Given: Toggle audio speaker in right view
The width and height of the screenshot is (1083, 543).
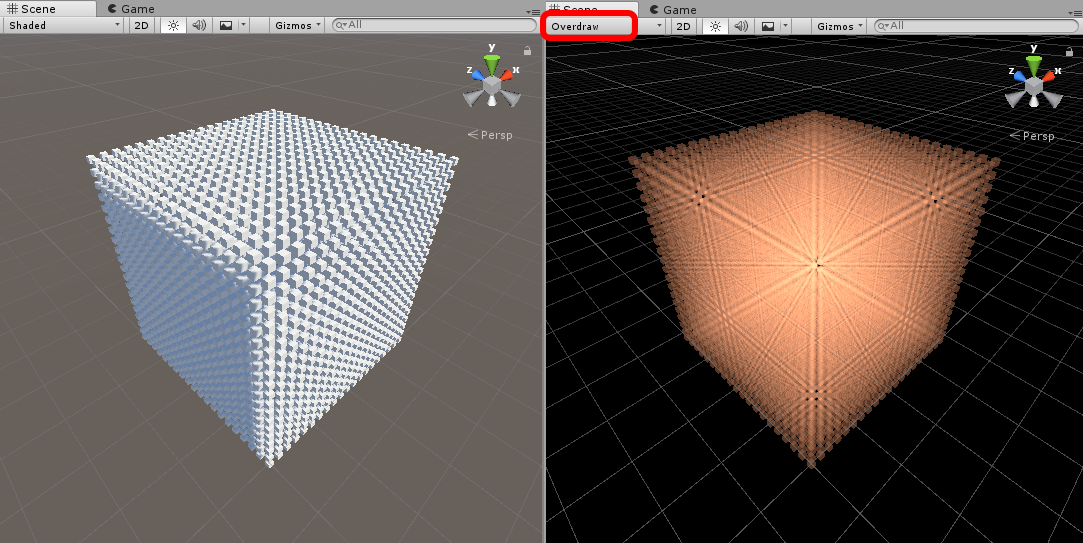Looking at the screenshot, I should tap(741, 26).
